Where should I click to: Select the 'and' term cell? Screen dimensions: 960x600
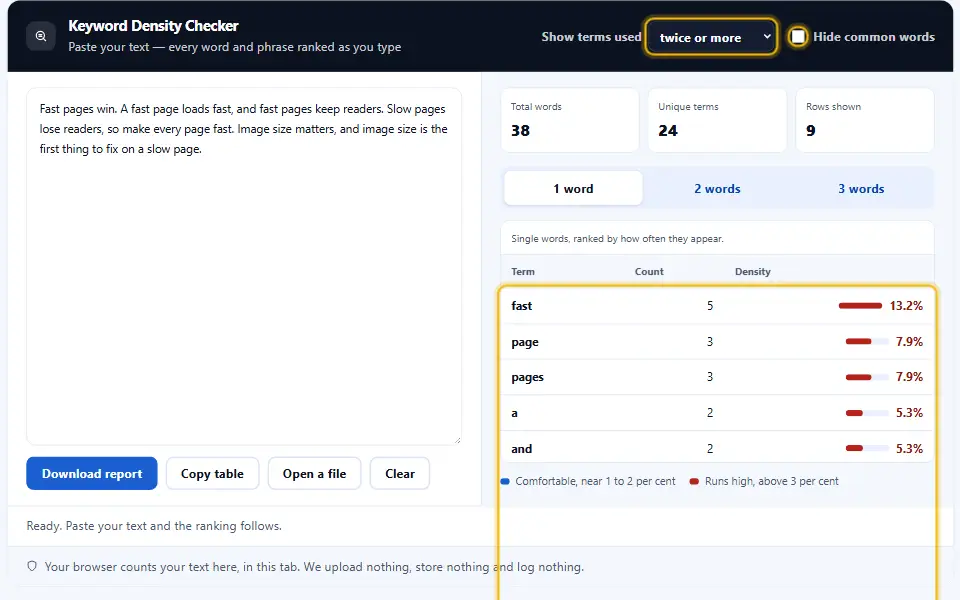[522, 448]
